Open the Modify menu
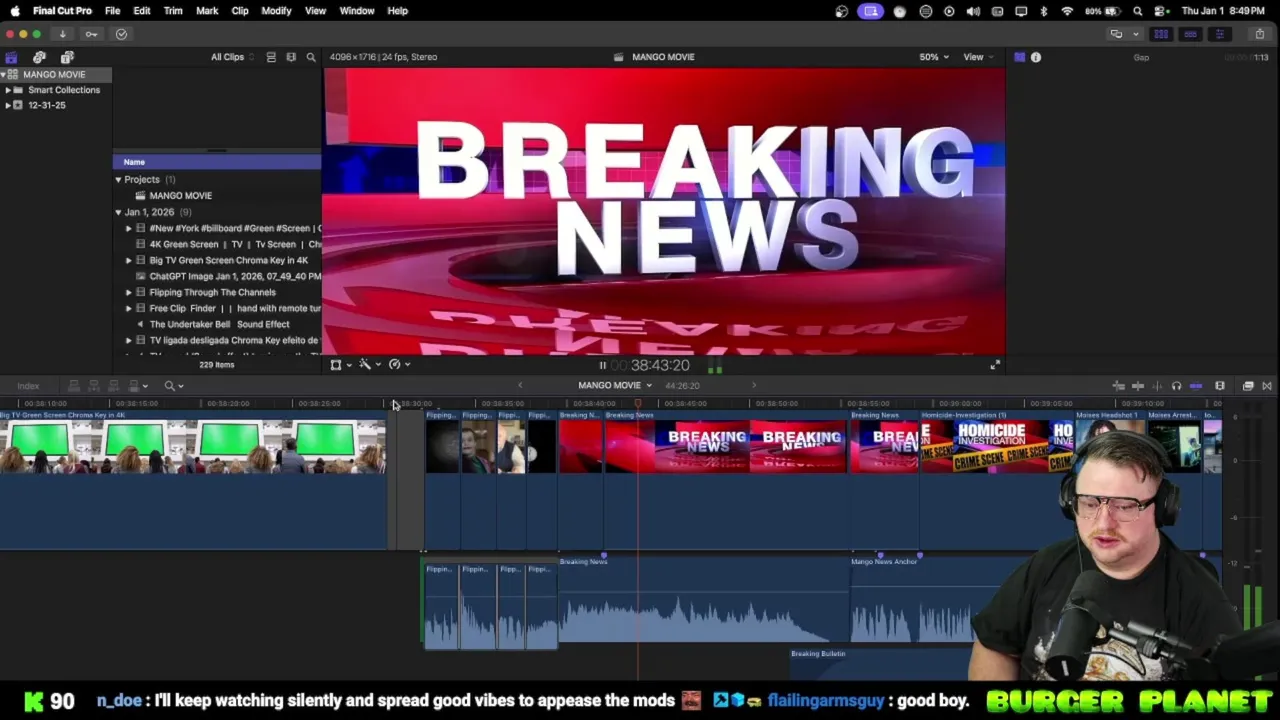This screenshot has height=720, width=1280. pos(276,11)
